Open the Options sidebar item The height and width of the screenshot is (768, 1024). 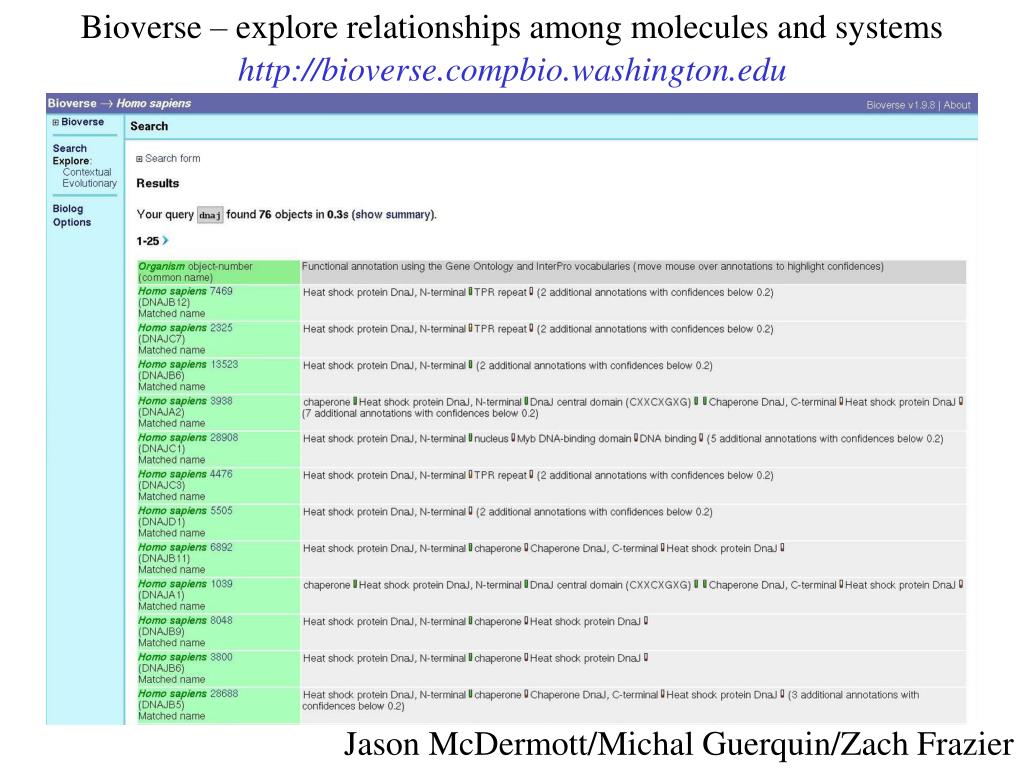pyautogui.click(x=72, y=222)
